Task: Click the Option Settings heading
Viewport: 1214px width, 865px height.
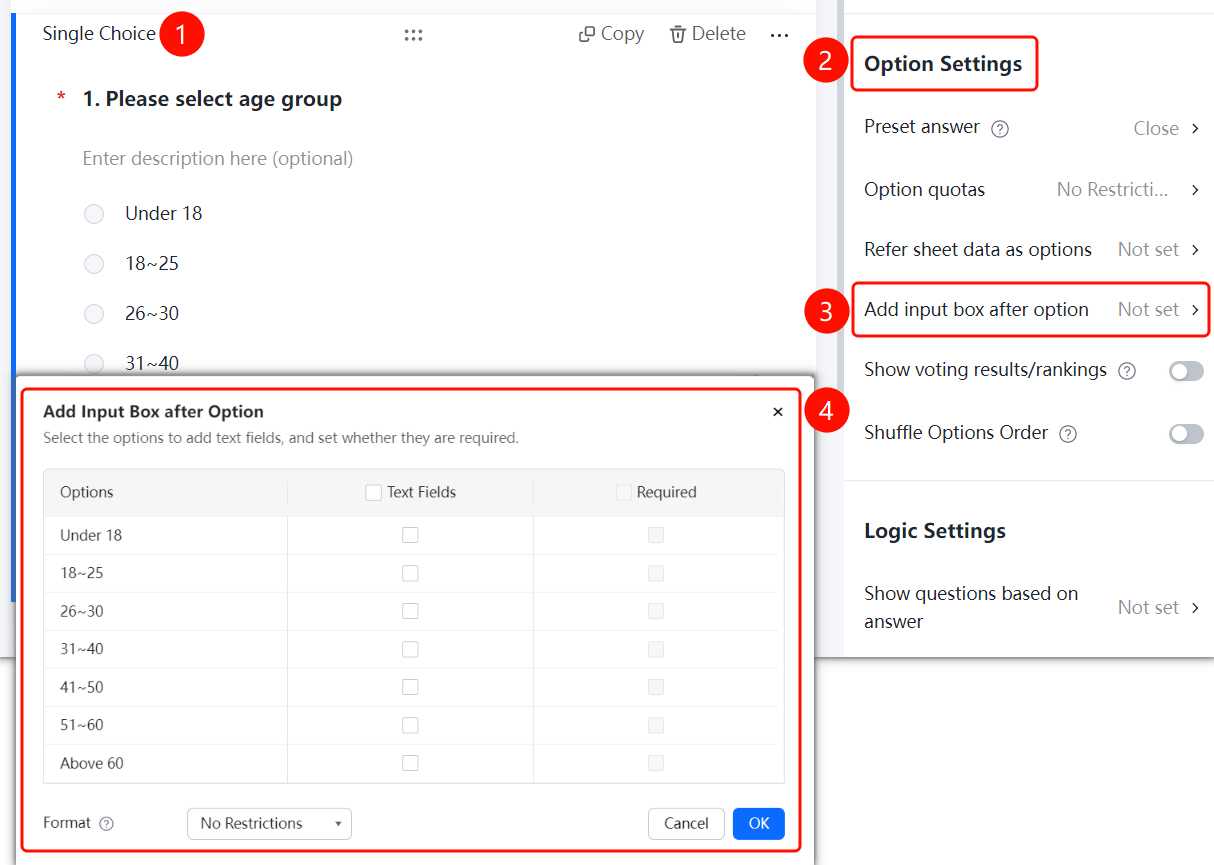Action: [943, 64]
